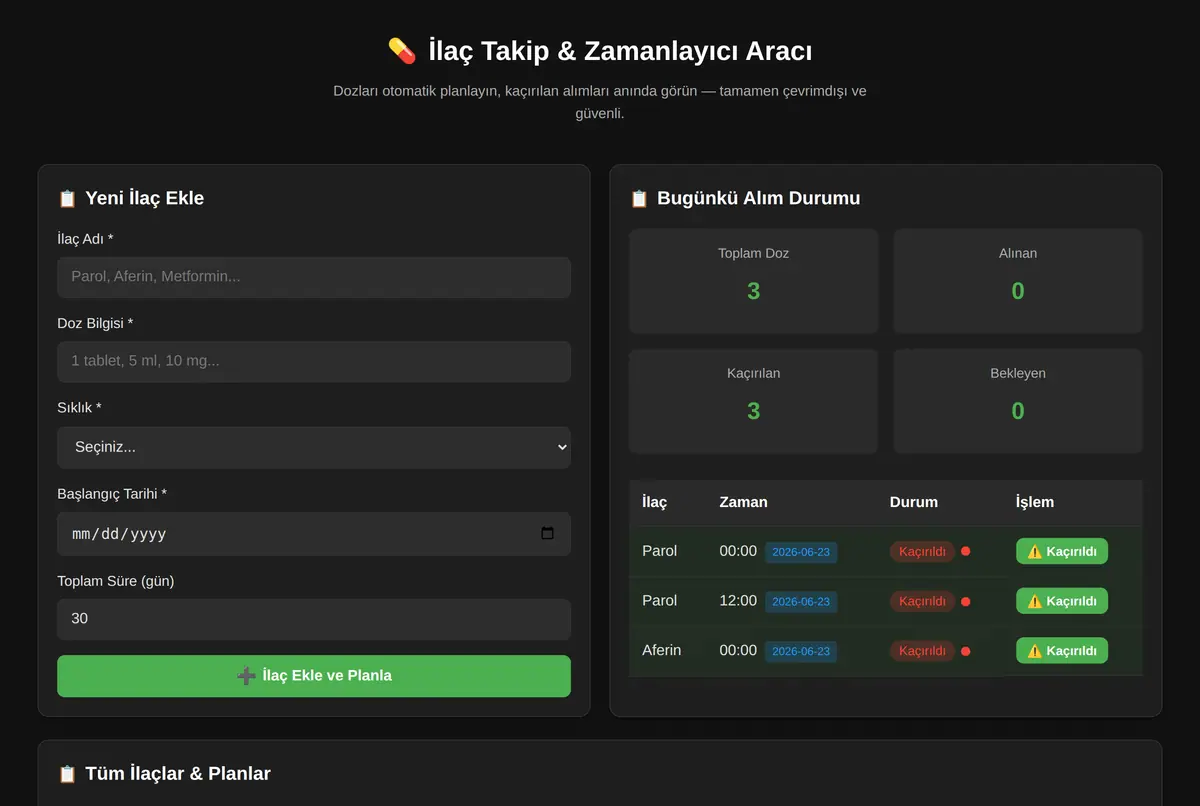This screenshot has width=1200, height=806.
Task: Click the Toplam Doz stat card
Action: 754,281
